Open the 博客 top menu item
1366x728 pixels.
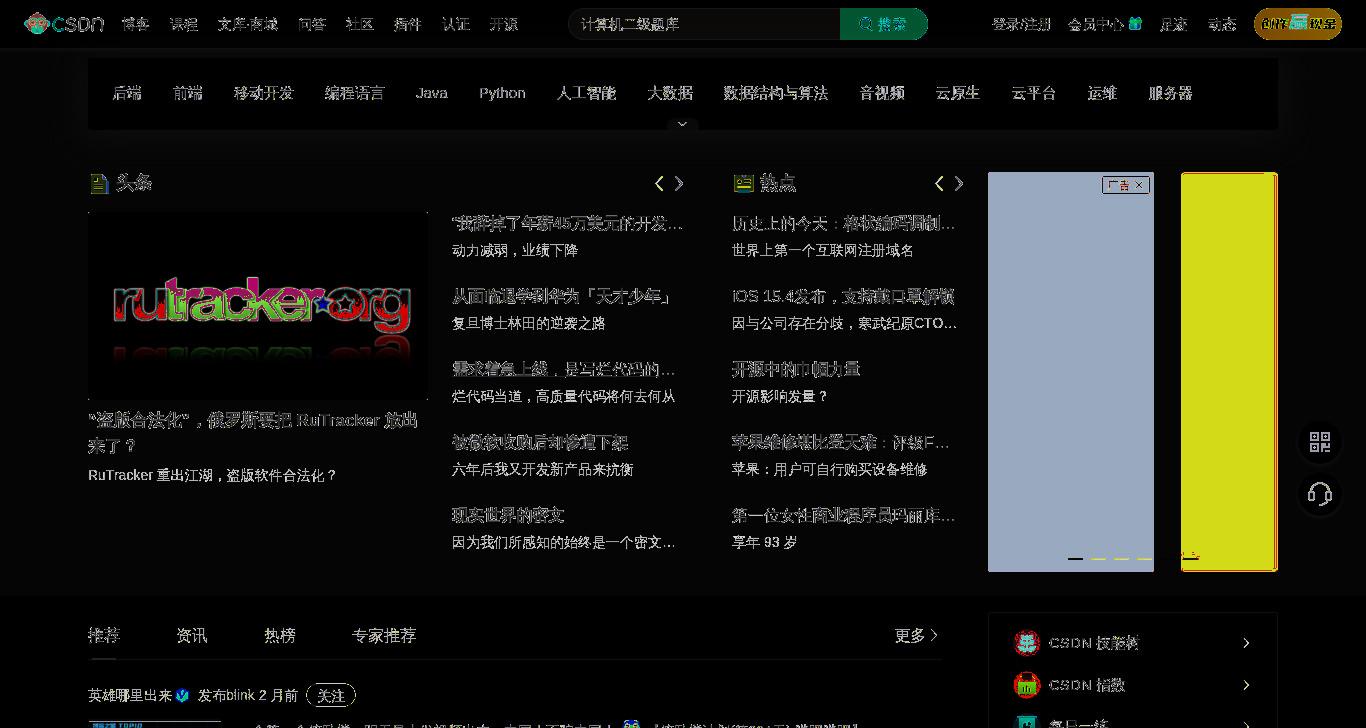pyautogui.click(x=135, y=24)
